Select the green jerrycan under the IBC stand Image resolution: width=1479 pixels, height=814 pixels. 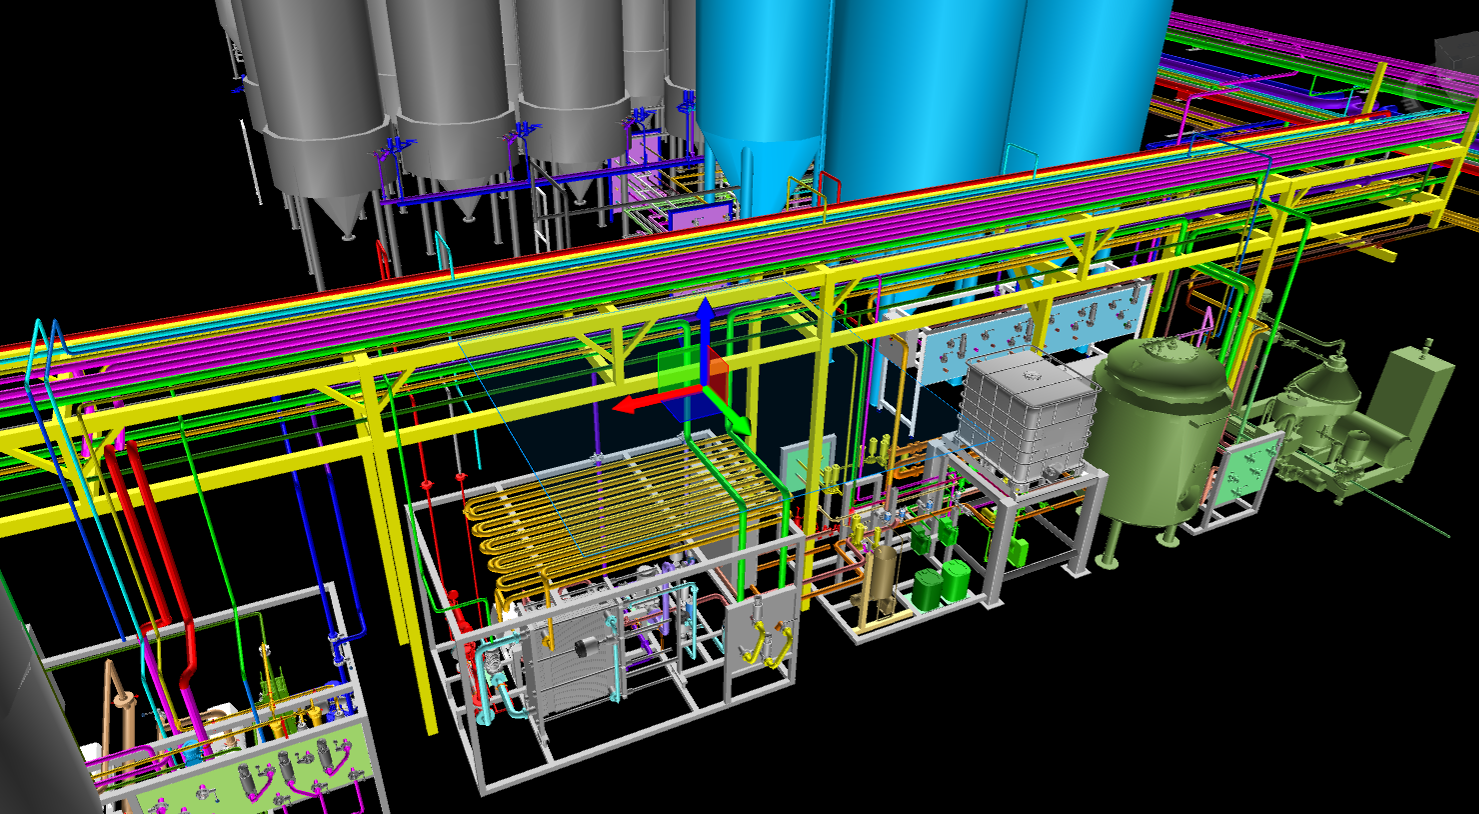1018,553
